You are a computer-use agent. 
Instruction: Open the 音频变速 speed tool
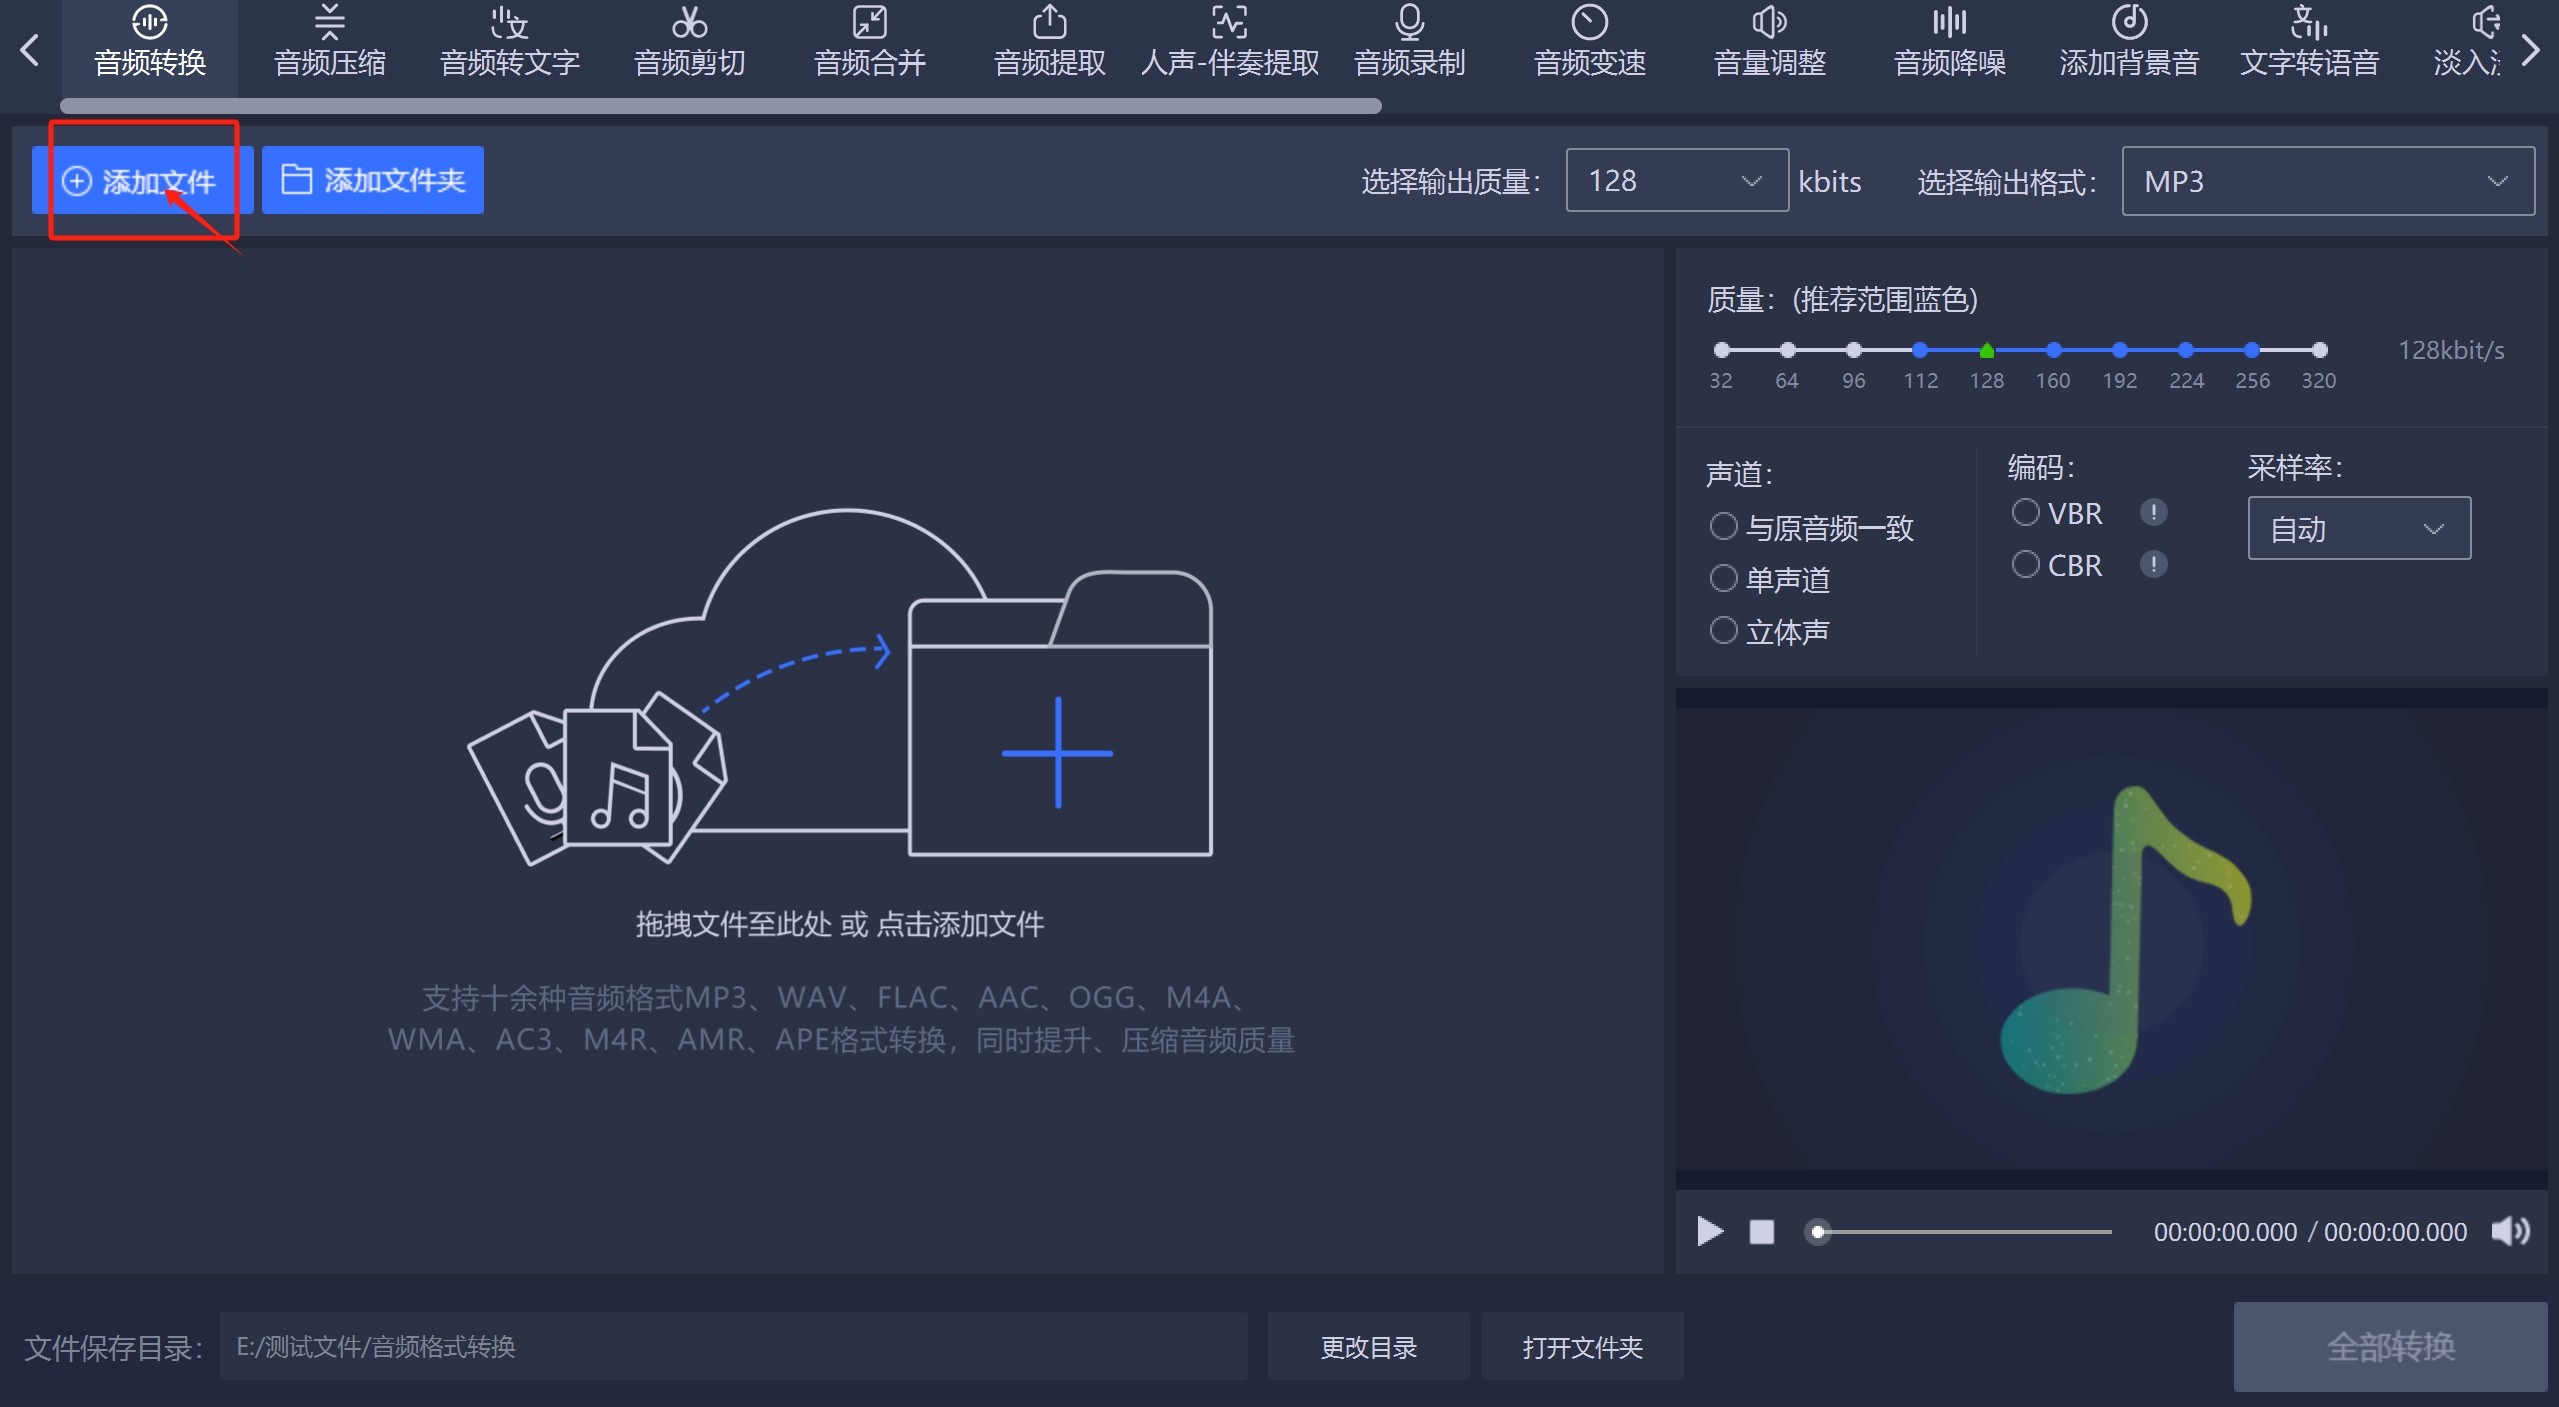point(1589,41)
